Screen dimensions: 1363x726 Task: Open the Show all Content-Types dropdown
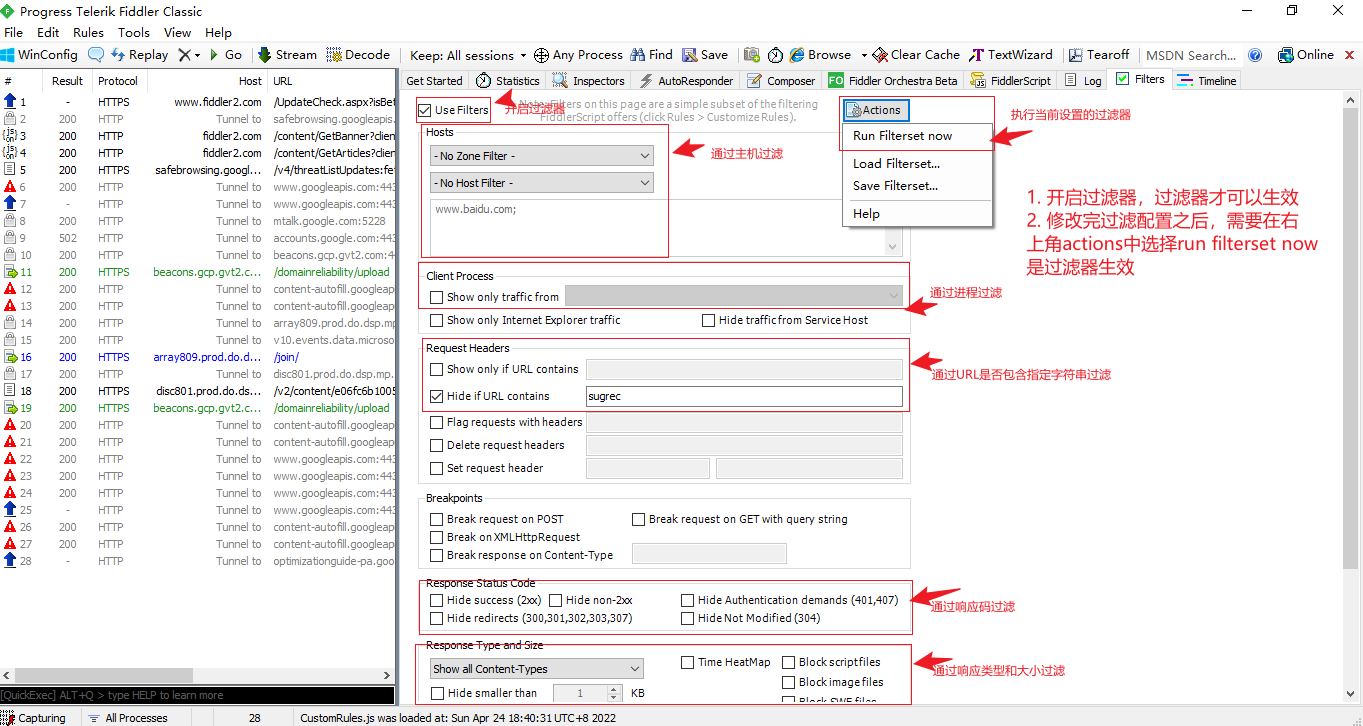[537, 669]
